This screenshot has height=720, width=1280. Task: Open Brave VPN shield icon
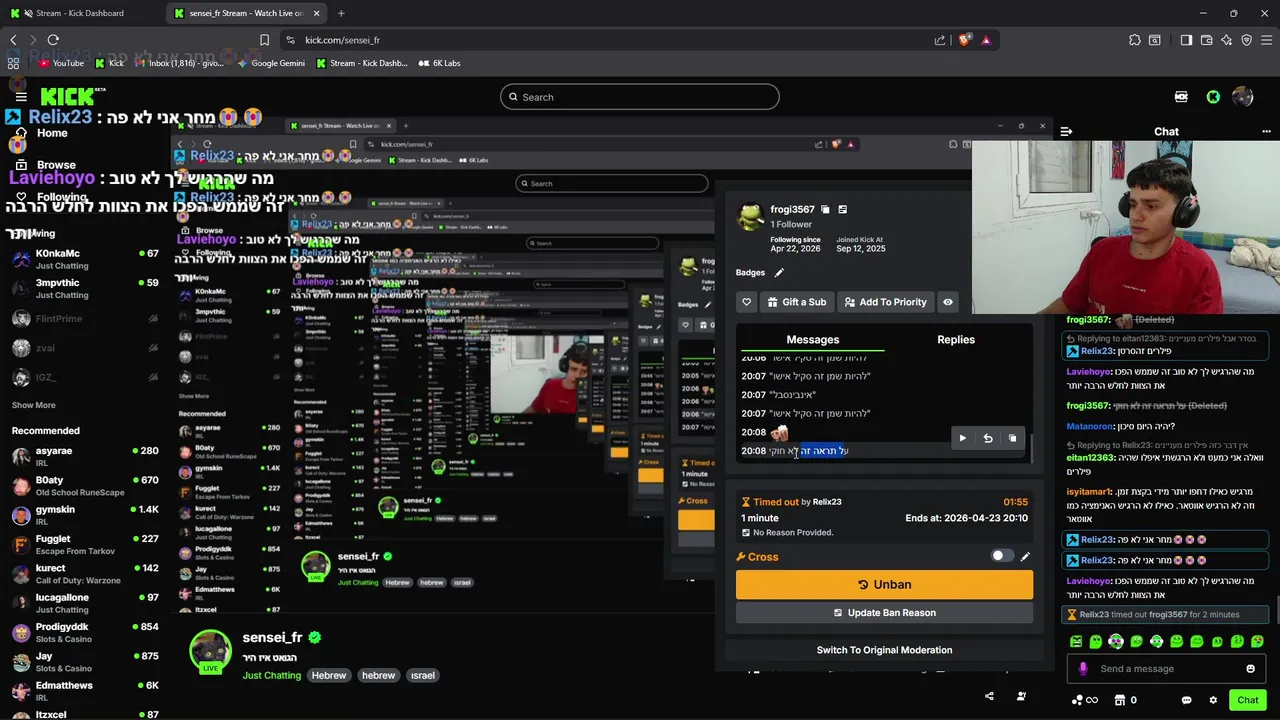[x=1246, y=40]
